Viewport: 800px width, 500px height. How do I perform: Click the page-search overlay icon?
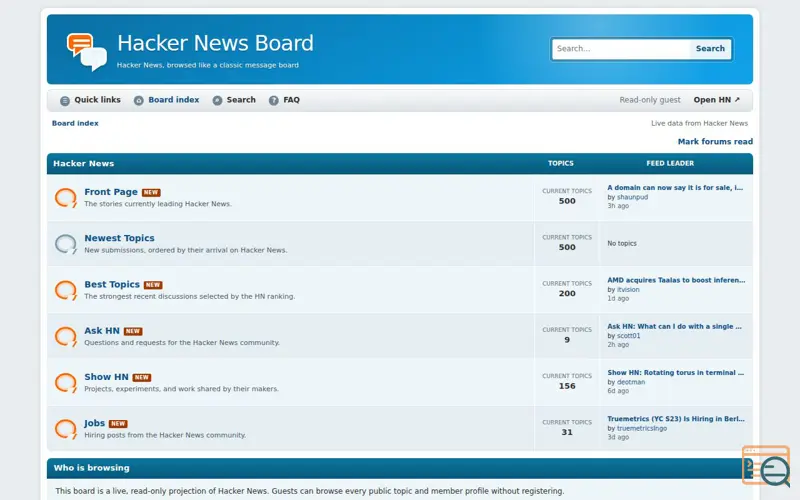coord(766,466)
